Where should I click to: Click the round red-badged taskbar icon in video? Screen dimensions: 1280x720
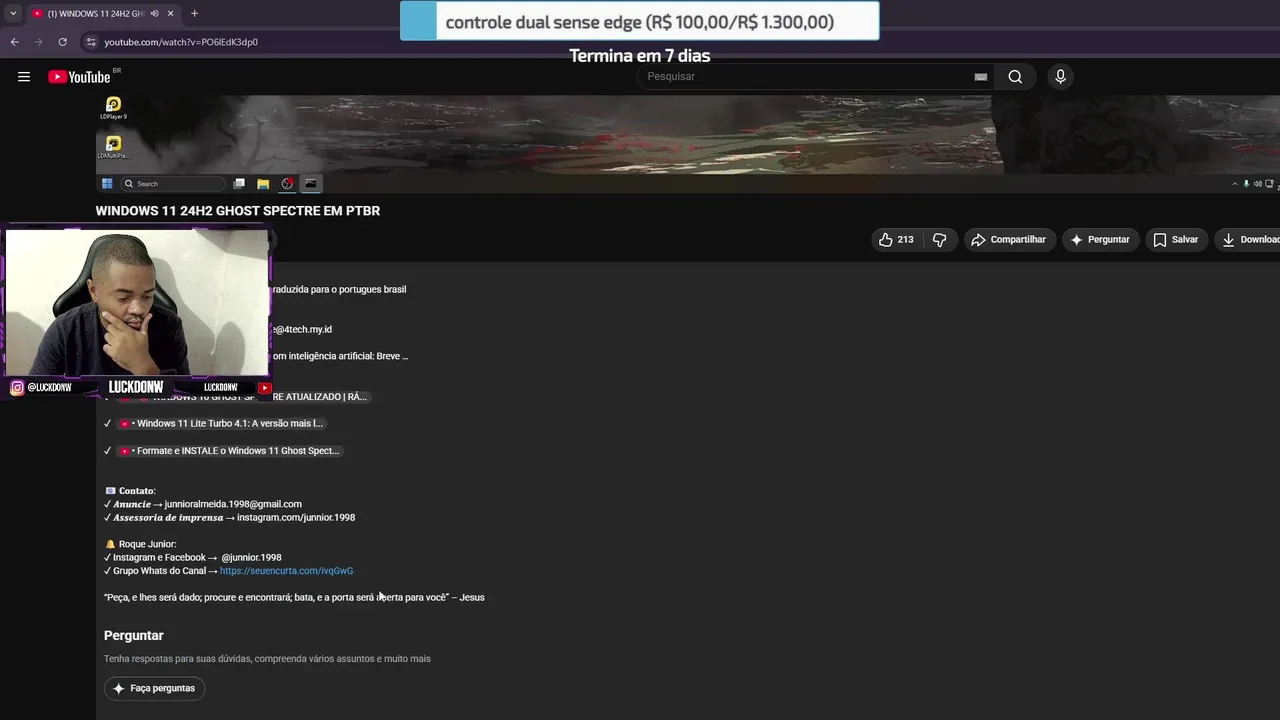(287, 184)
